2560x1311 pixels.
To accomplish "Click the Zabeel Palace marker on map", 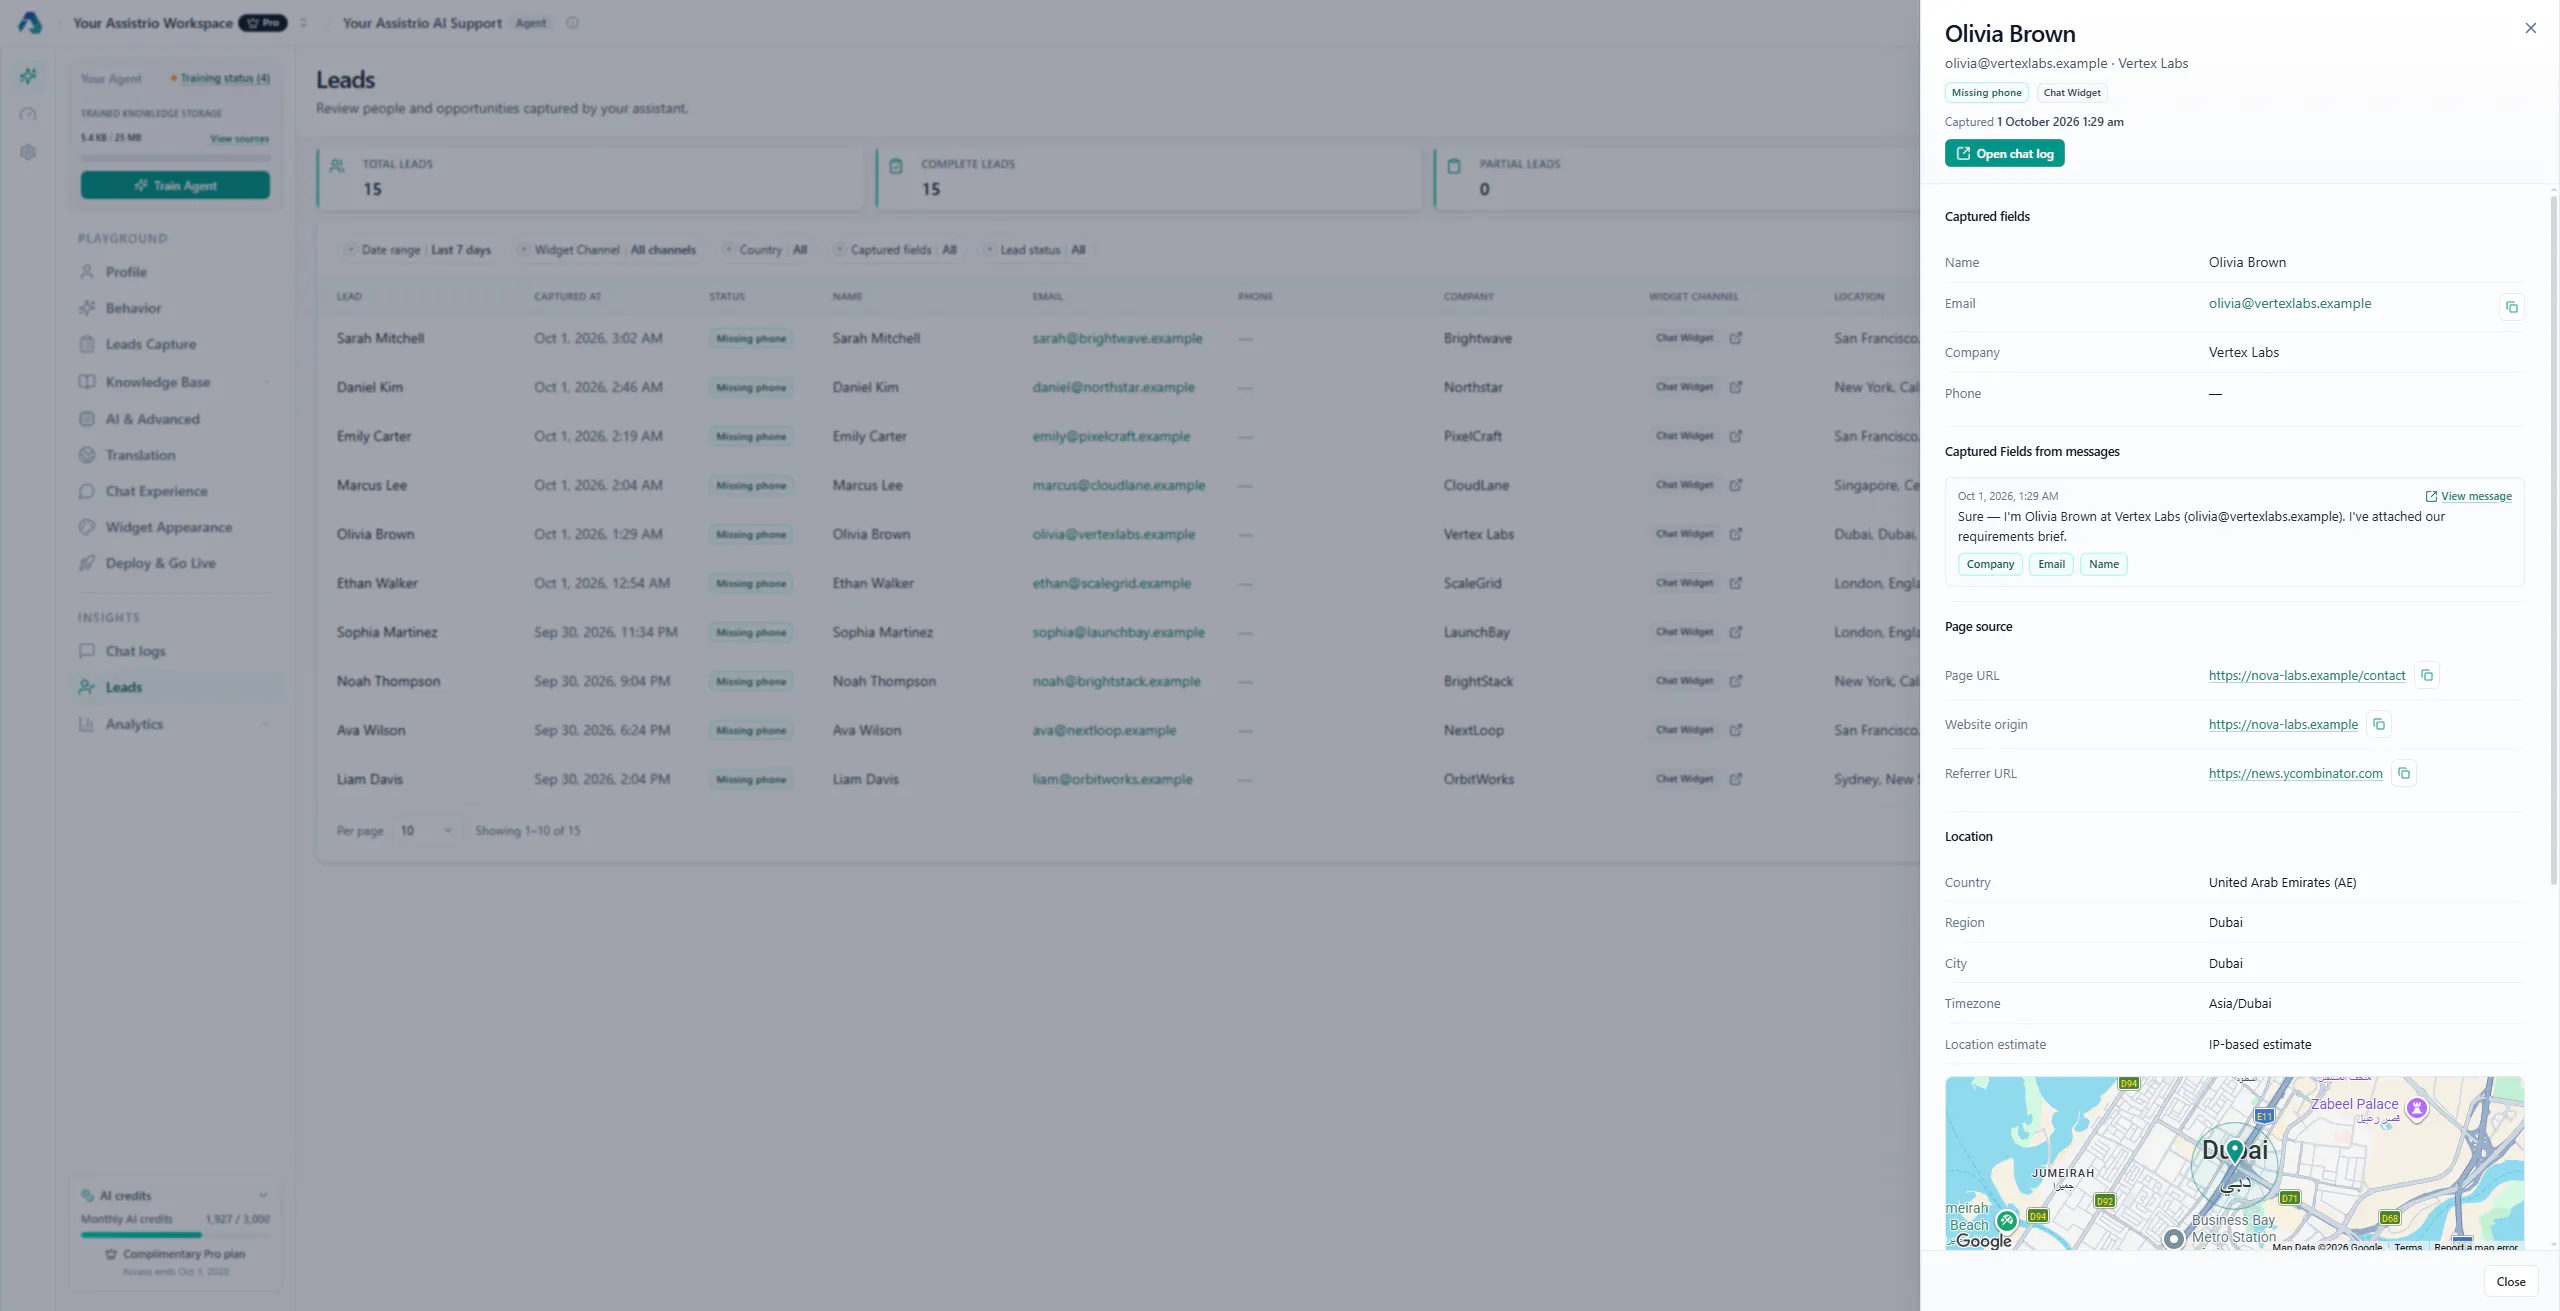I will pos(2417,1107).
